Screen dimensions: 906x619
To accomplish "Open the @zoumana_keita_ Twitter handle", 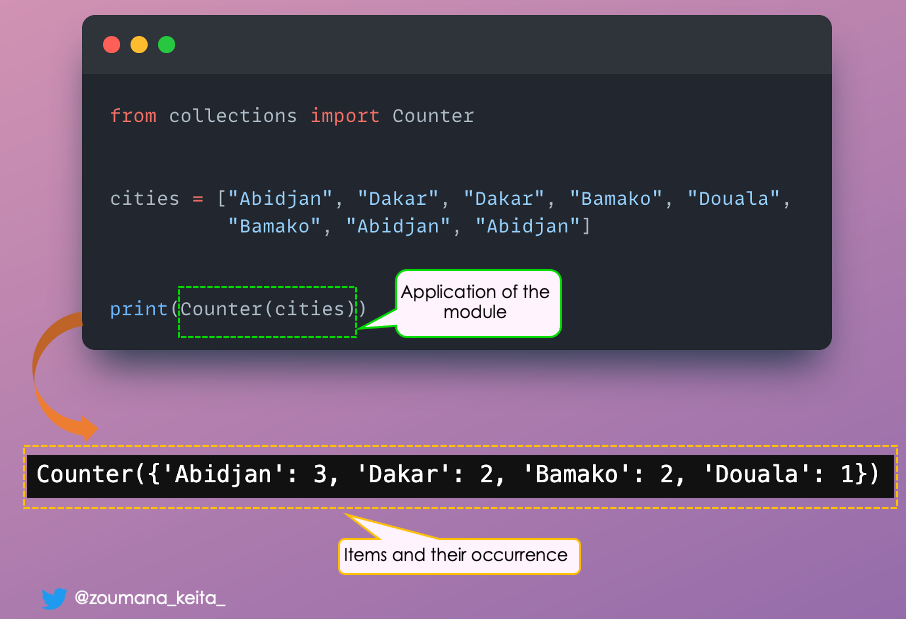I will click(x=150, y=599).
